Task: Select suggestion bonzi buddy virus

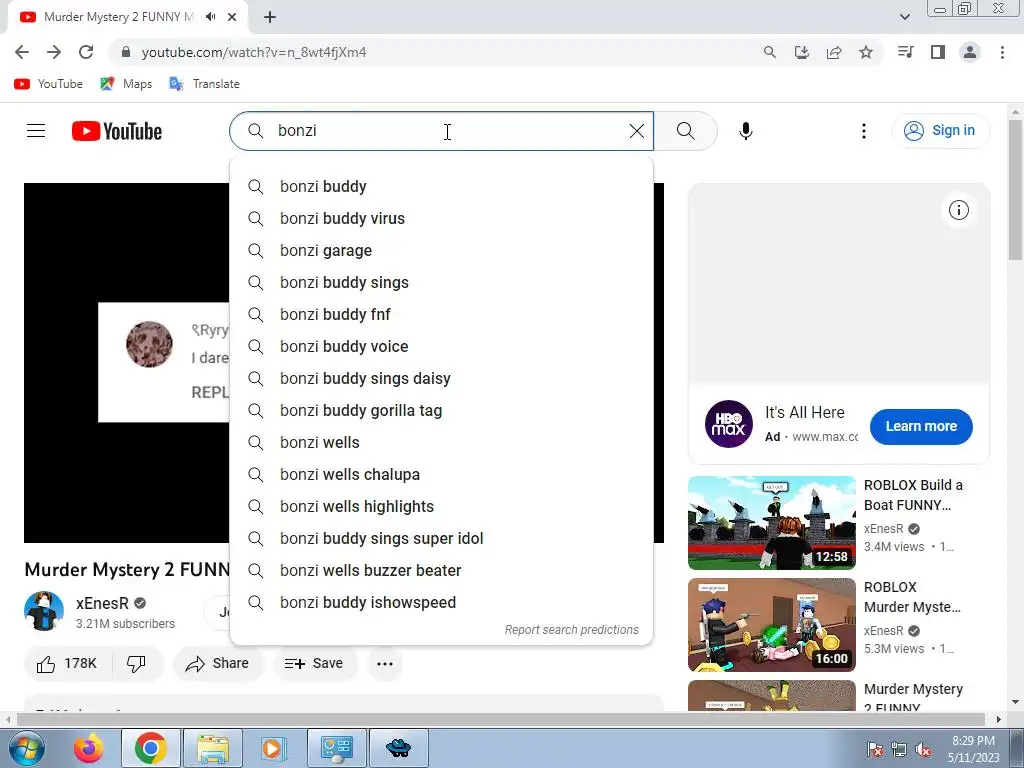Action: pos(441,219)
